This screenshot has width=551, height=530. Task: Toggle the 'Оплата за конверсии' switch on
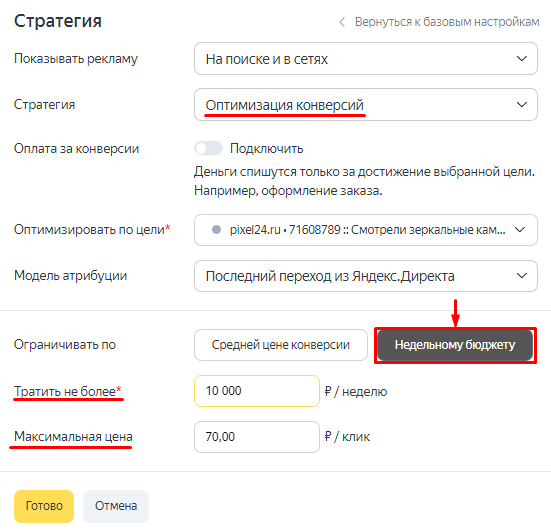(208, 148)
